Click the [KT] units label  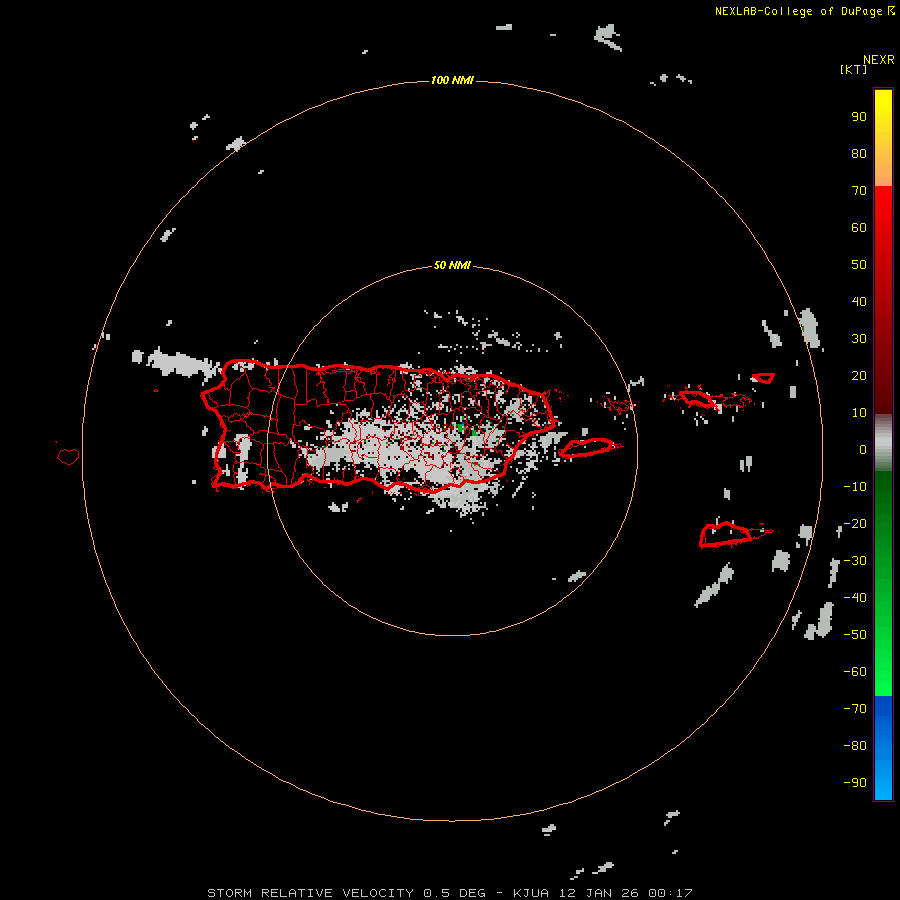[854, 69]
